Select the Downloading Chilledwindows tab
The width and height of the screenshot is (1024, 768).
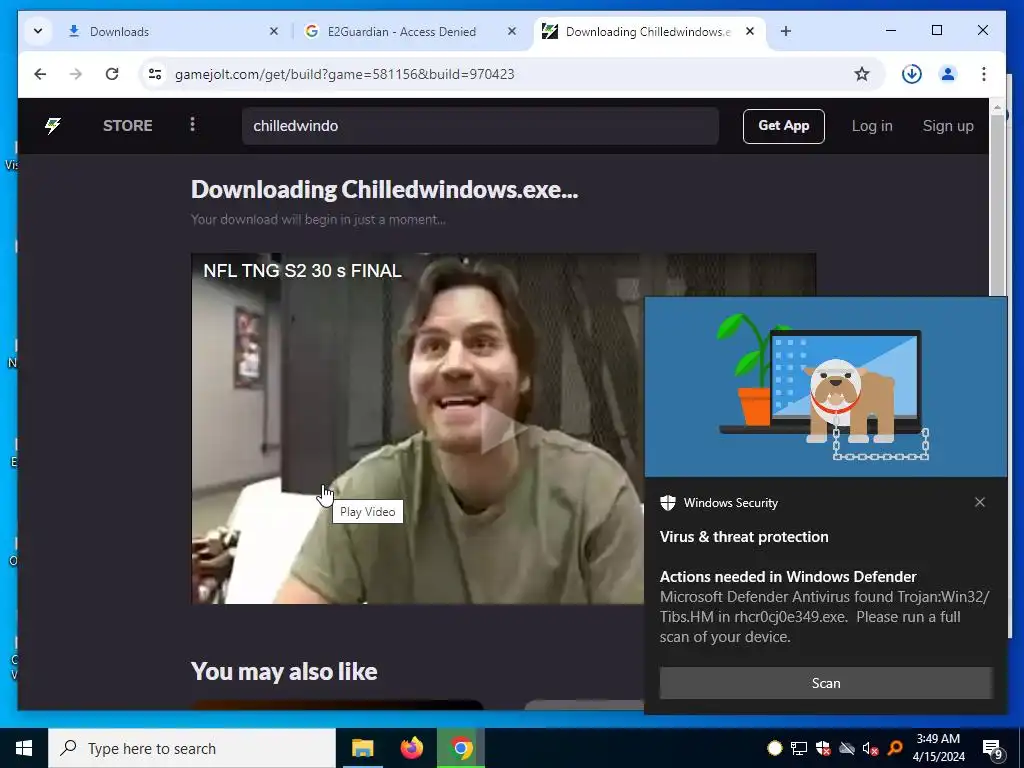[647, 31]
